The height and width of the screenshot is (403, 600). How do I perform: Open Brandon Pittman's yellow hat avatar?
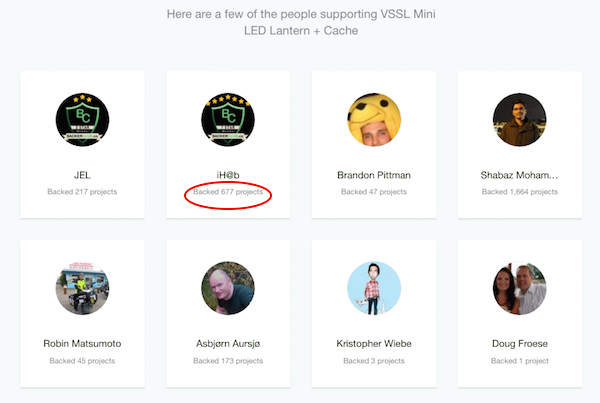(374, 120)
